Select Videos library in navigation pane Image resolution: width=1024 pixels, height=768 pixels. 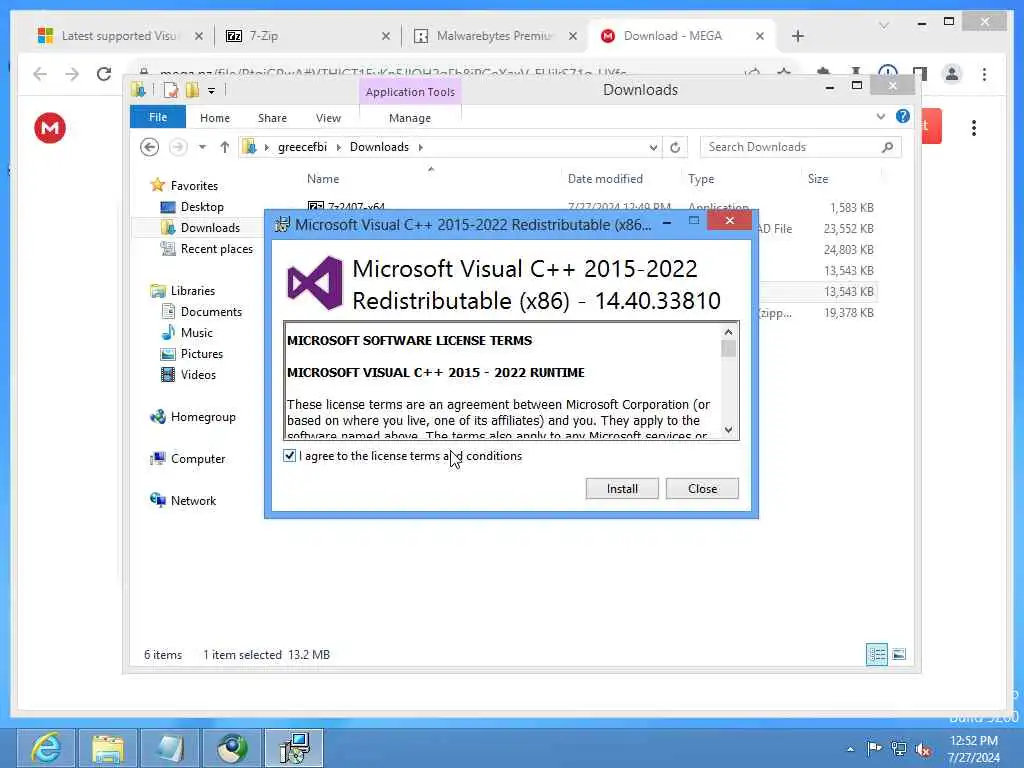point(198,374)
